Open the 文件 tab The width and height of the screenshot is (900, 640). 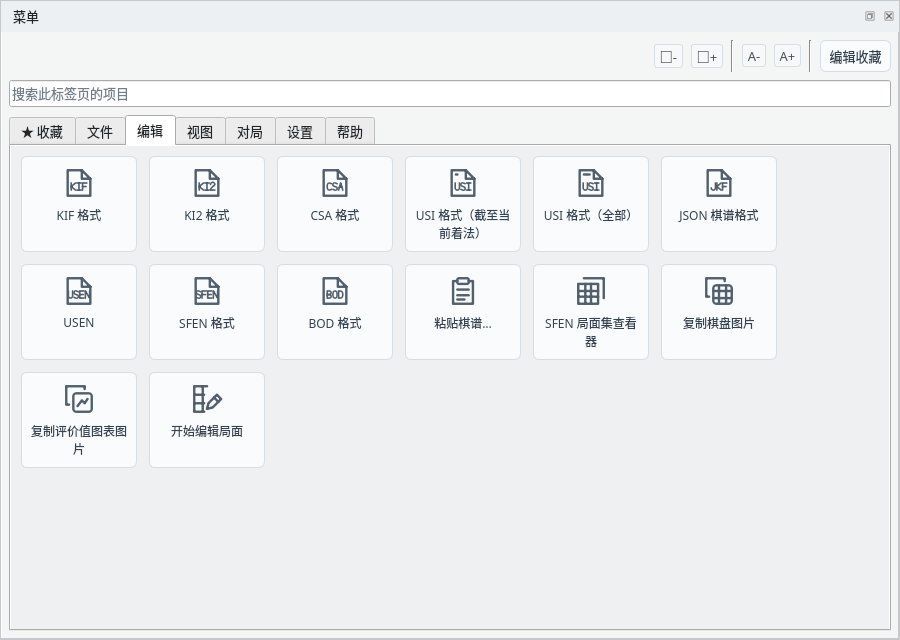click(100, 132)
